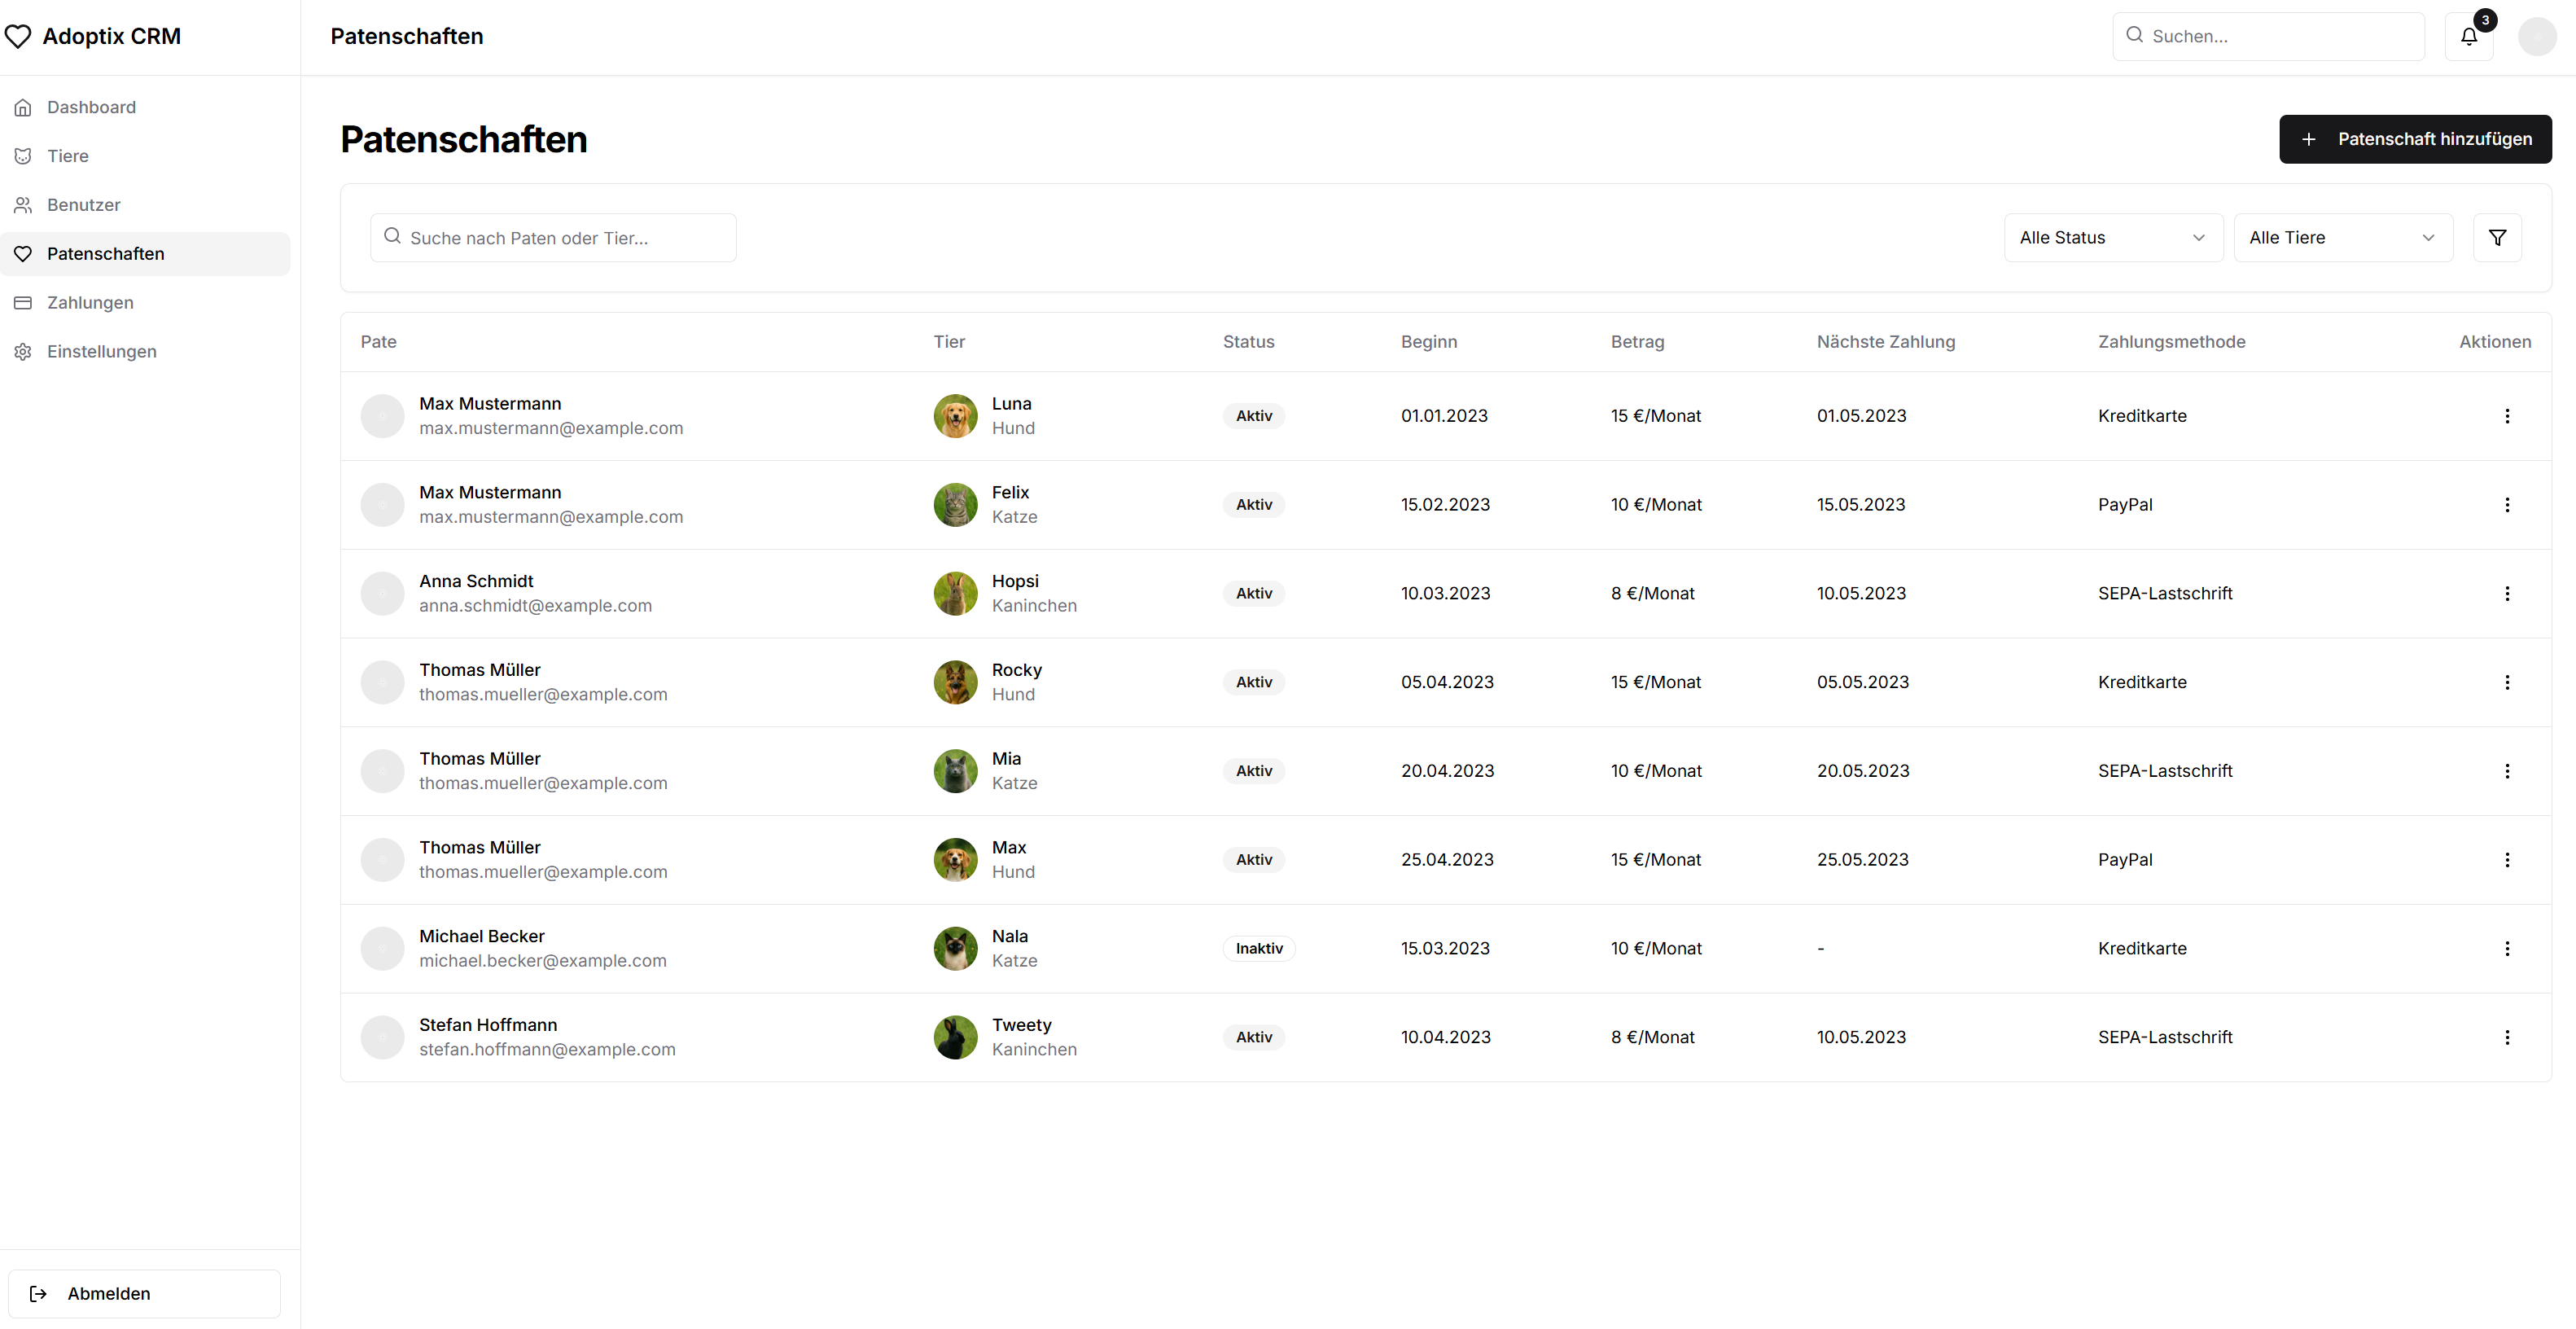Open actions menu for Tweety sponsorship row
2576x1329 pixels.
coord(2506,1038)
